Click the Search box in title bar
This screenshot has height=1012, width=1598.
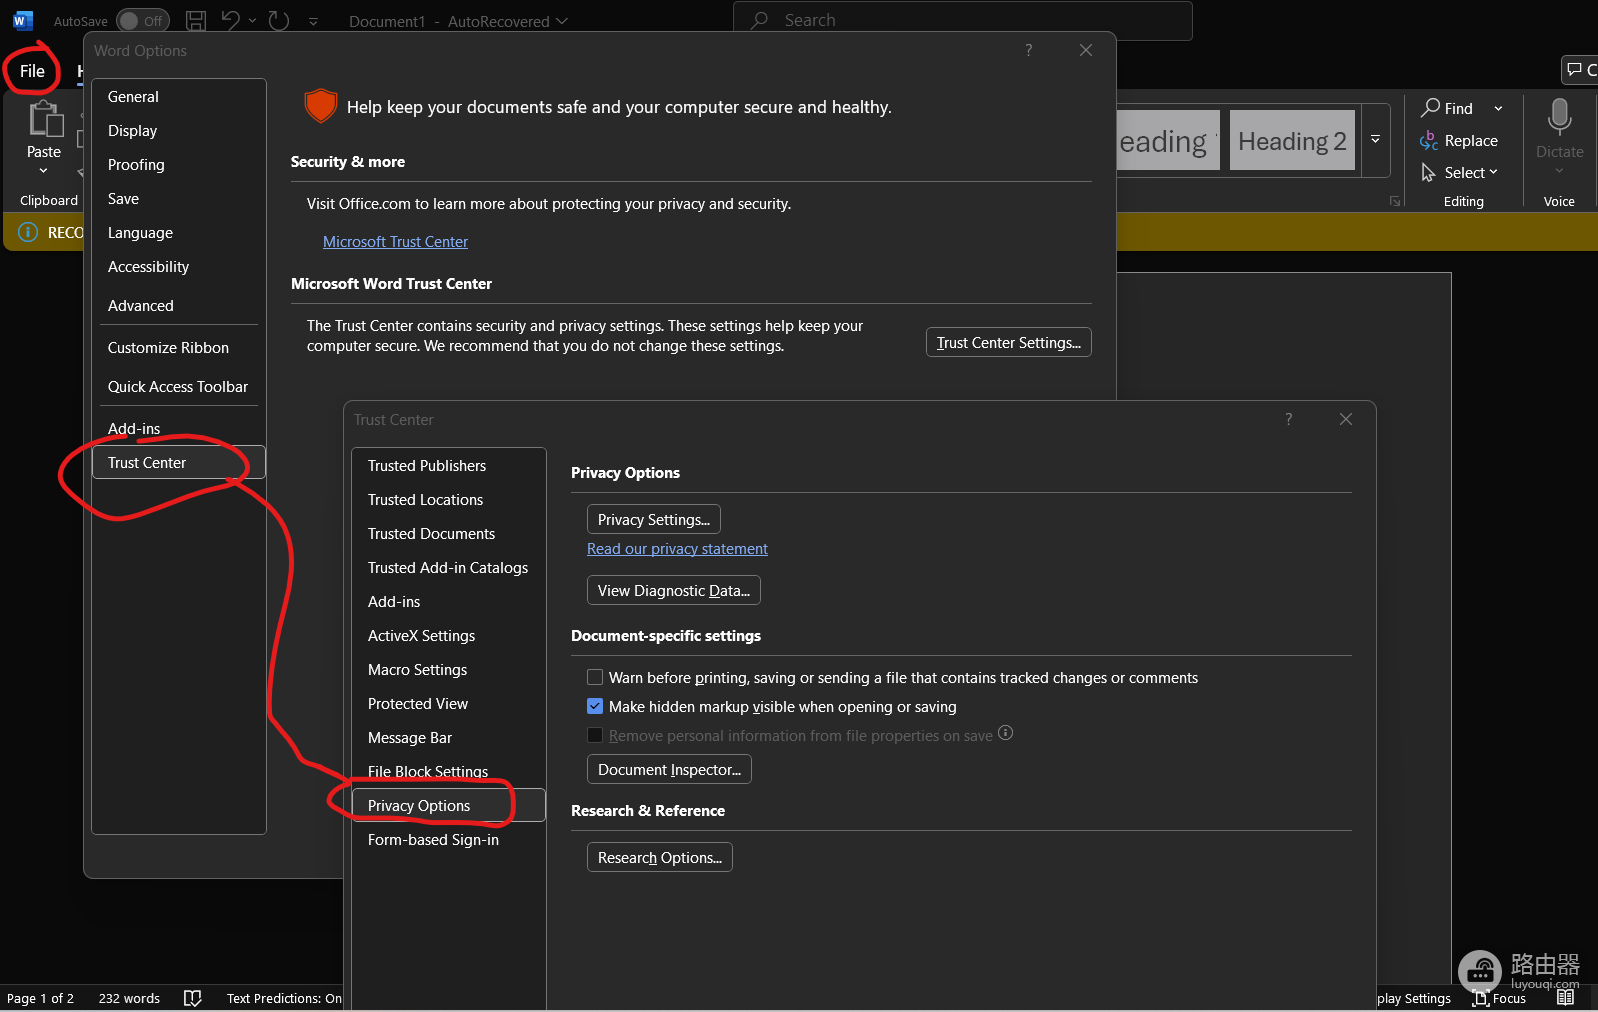point(962,20)
